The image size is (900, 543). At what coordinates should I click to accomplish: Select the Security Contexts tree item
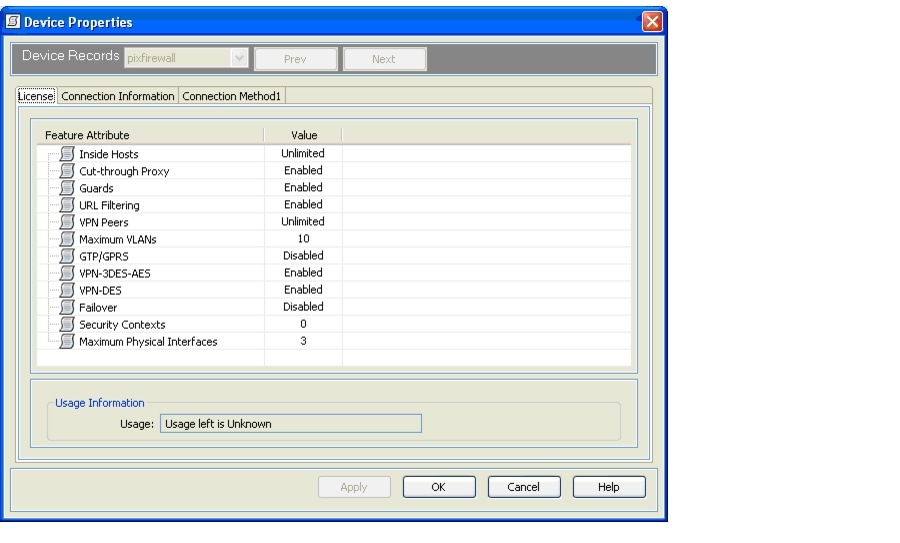[122, 324]
